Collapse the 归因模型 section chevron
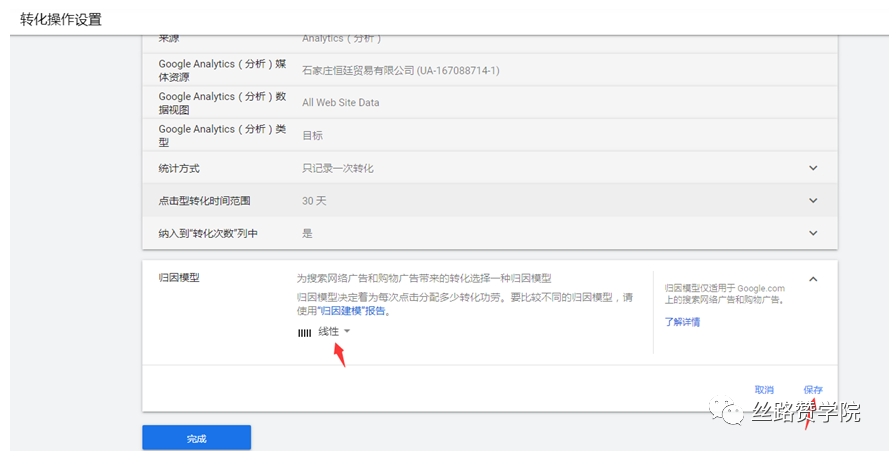889x451 pixels. click(x=813, y=279)
